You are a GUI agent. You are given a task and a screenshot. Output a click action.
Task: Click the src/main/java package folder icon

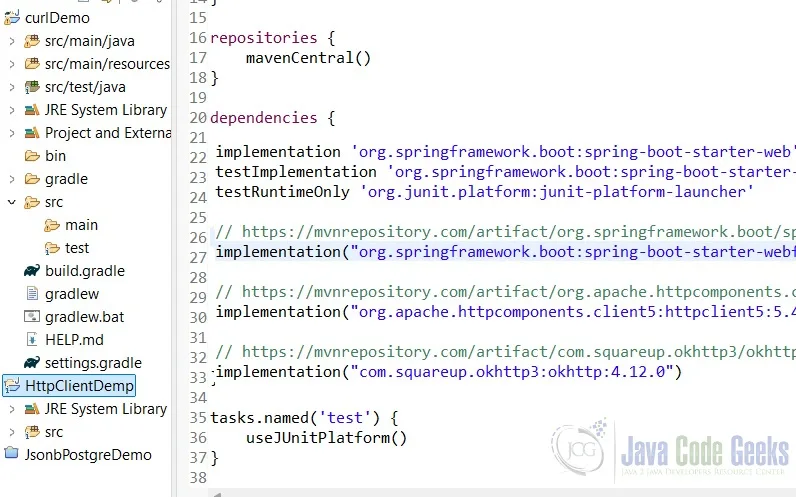click(32, 41)
